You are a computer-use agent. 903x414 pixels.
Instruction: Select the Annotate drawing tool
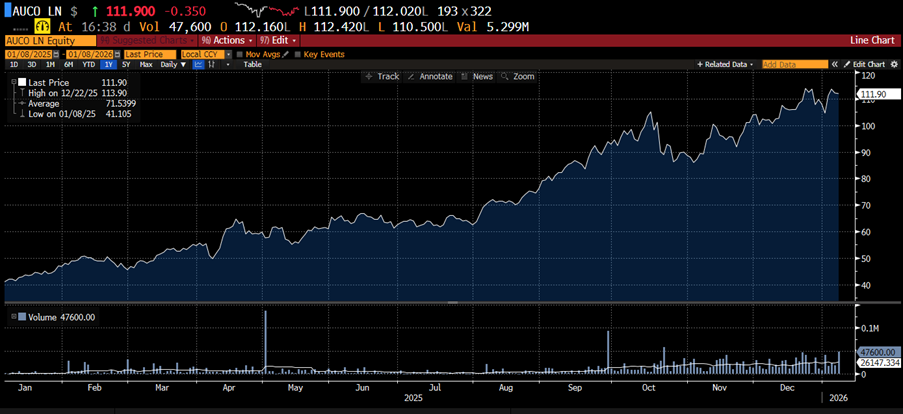(x=430, y=76)
